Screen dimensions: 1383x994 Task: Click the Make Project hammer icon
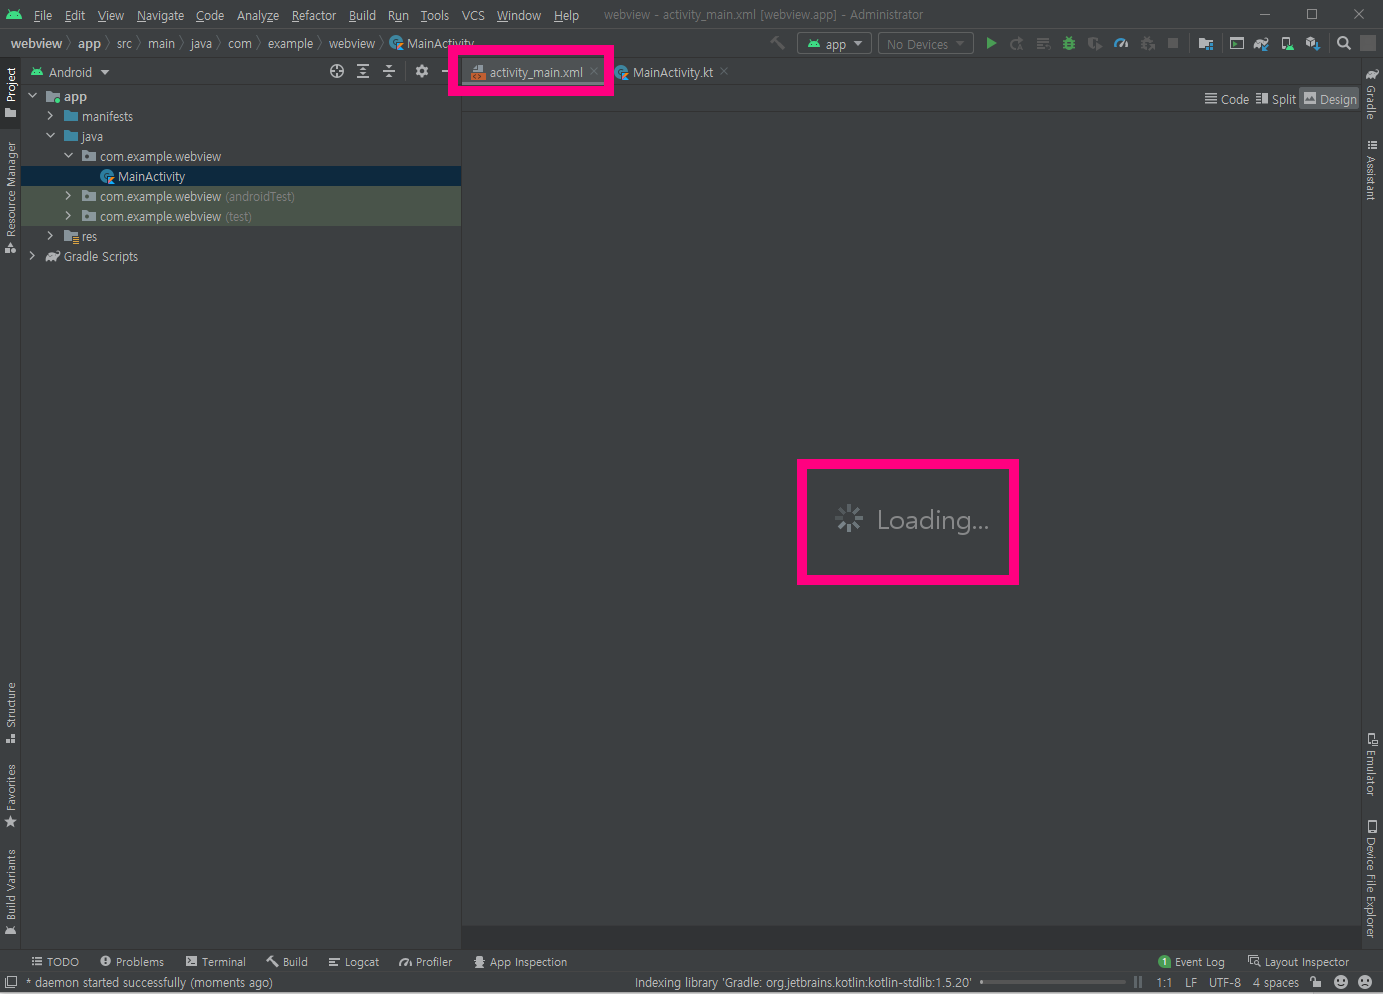pyautogui.click(x=777, y=43)
